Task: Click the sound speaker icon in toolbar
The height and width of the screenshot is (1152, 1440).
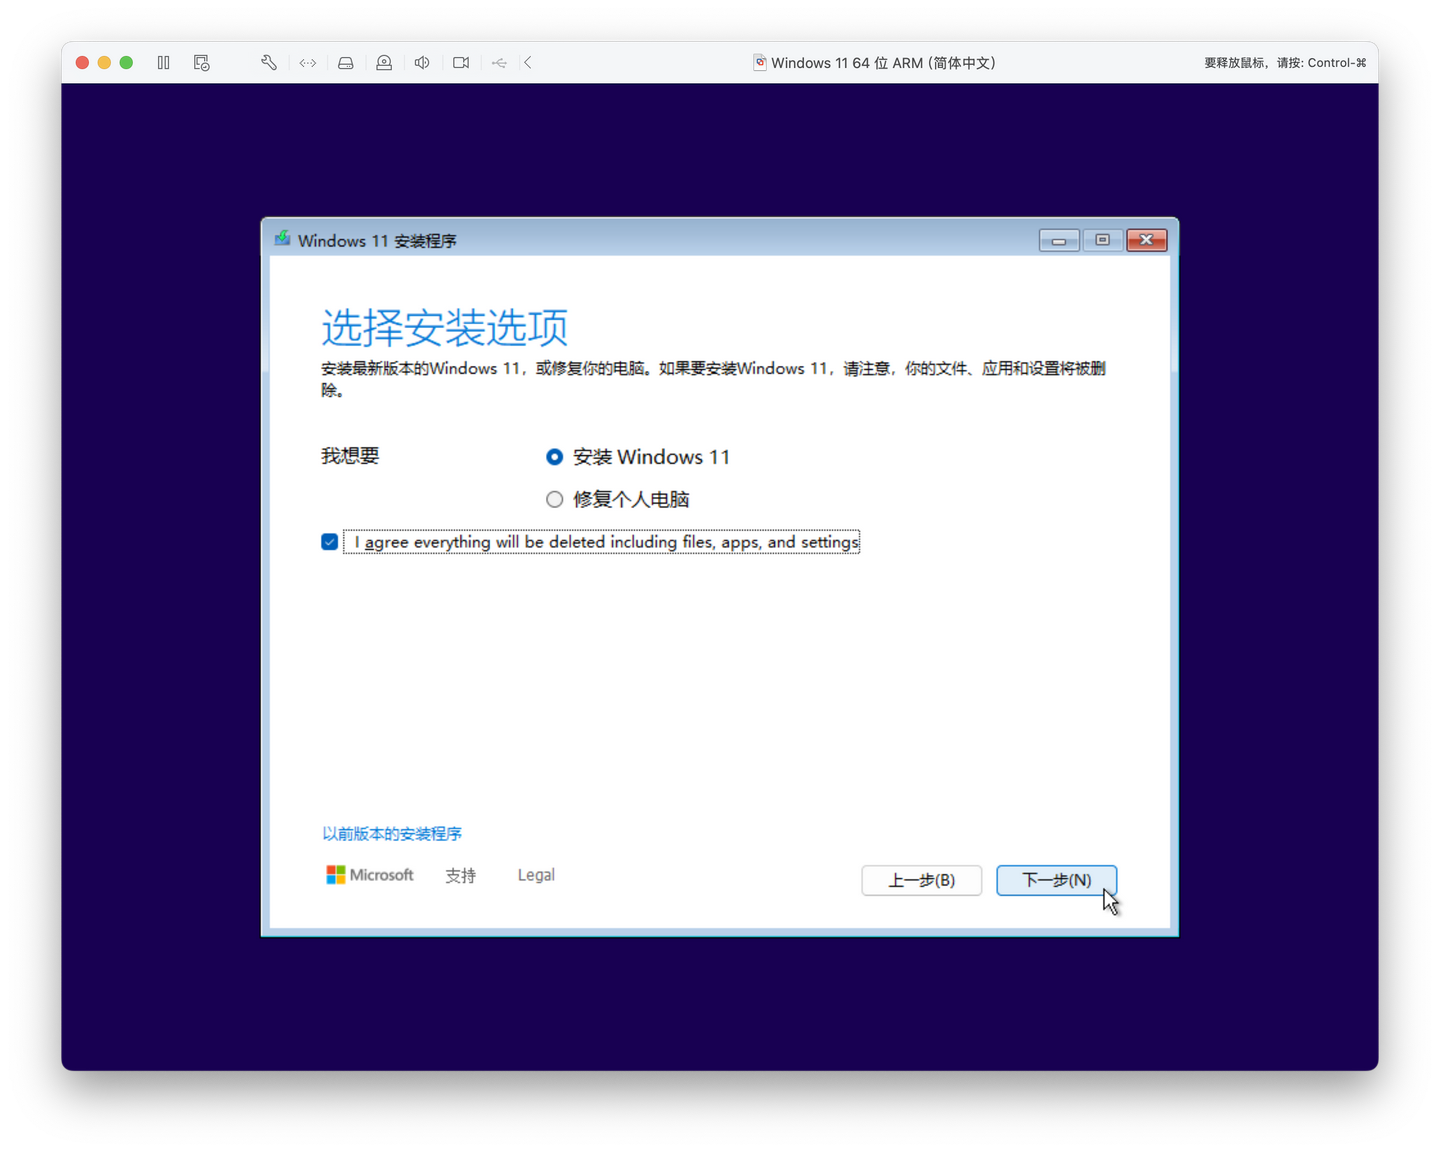Action: 422,63
